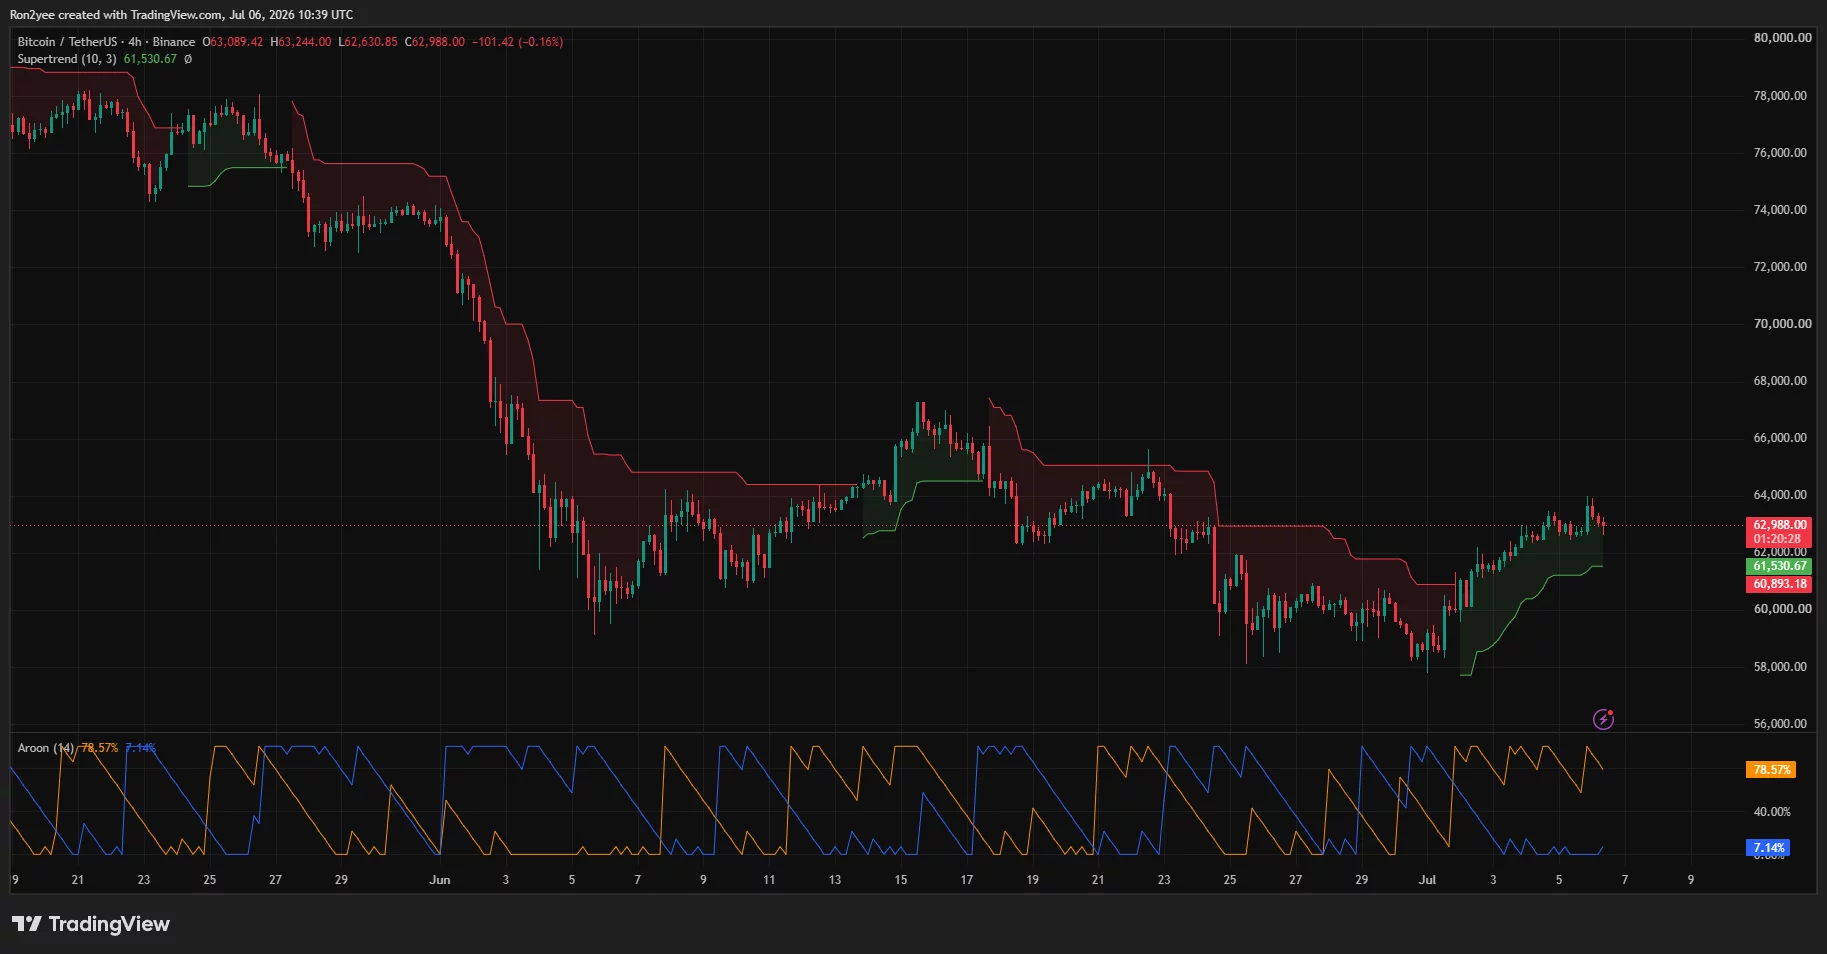This screenshot has width=1827, height=954.
Task: Click the change value −101.42 (−0.16%)
Action: point(518,42)
